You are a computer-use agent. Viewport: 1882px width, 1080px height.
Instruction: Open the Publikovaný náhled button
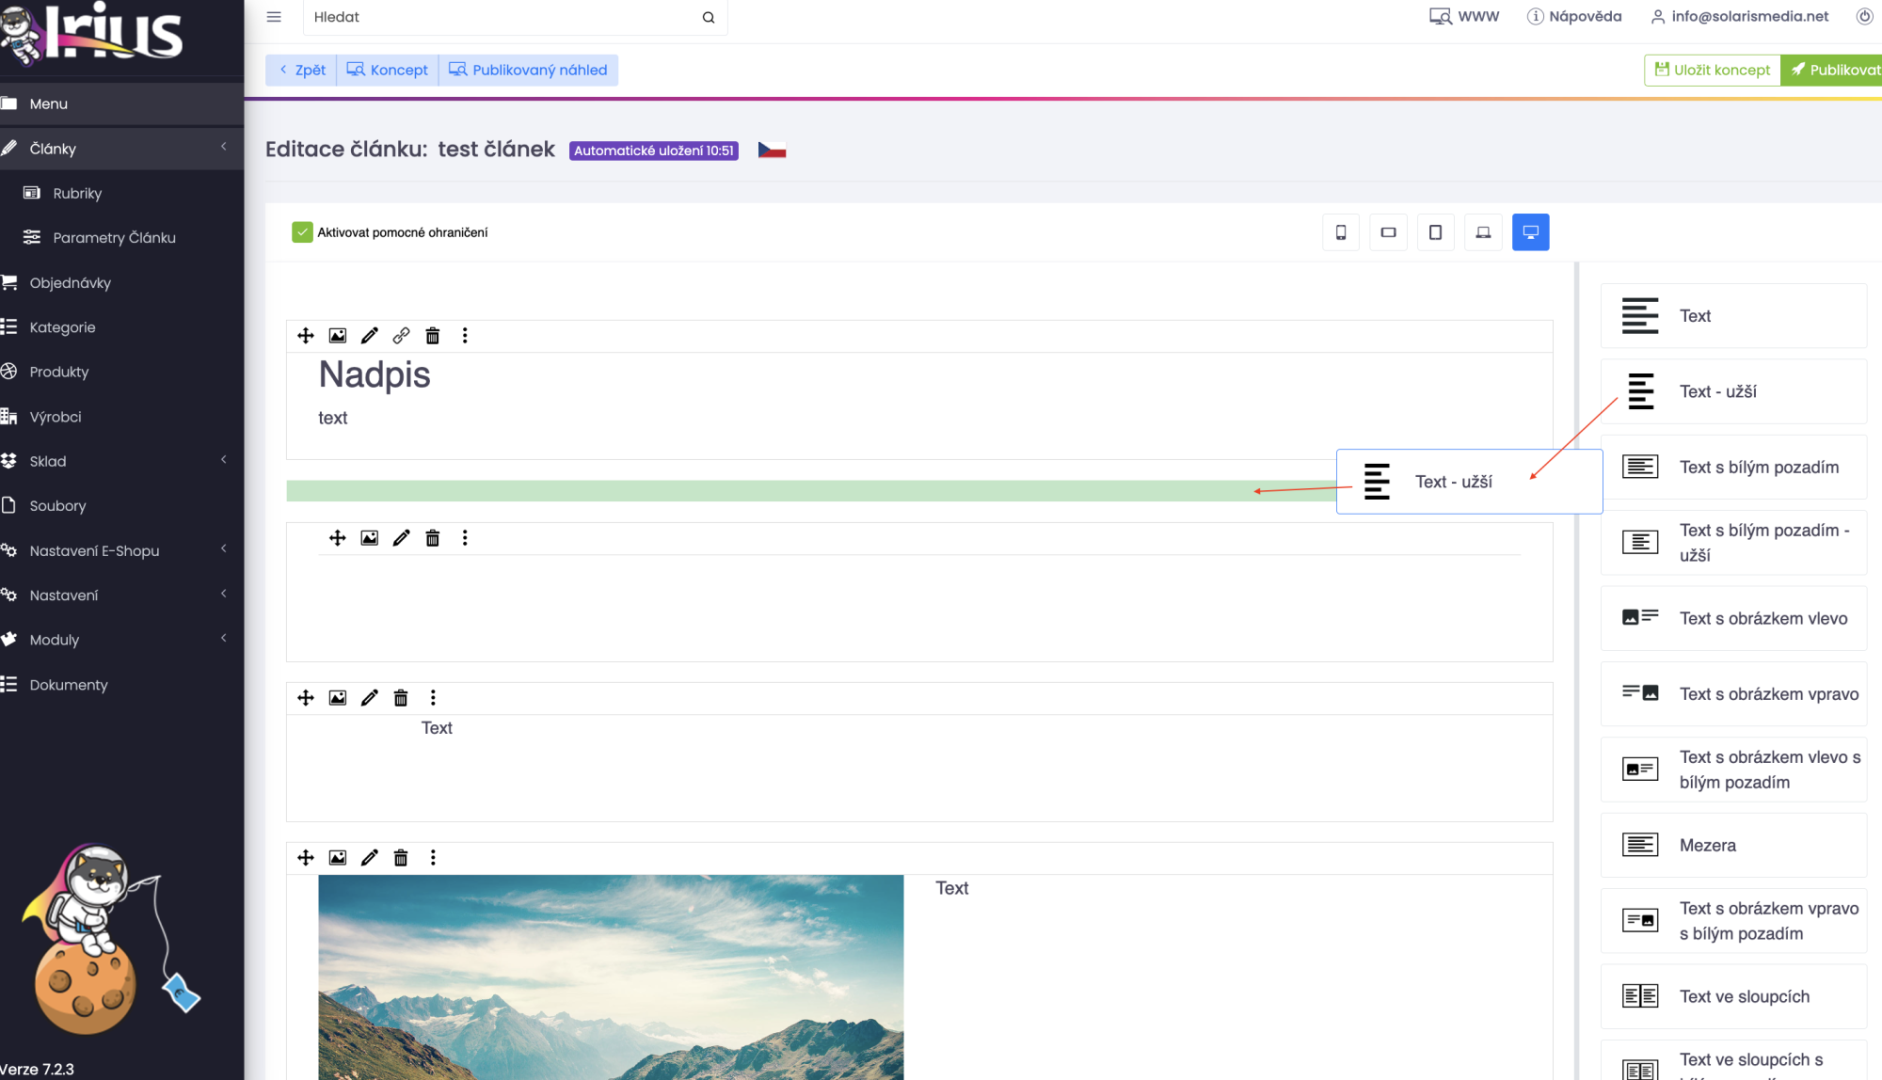pos(528,70)
